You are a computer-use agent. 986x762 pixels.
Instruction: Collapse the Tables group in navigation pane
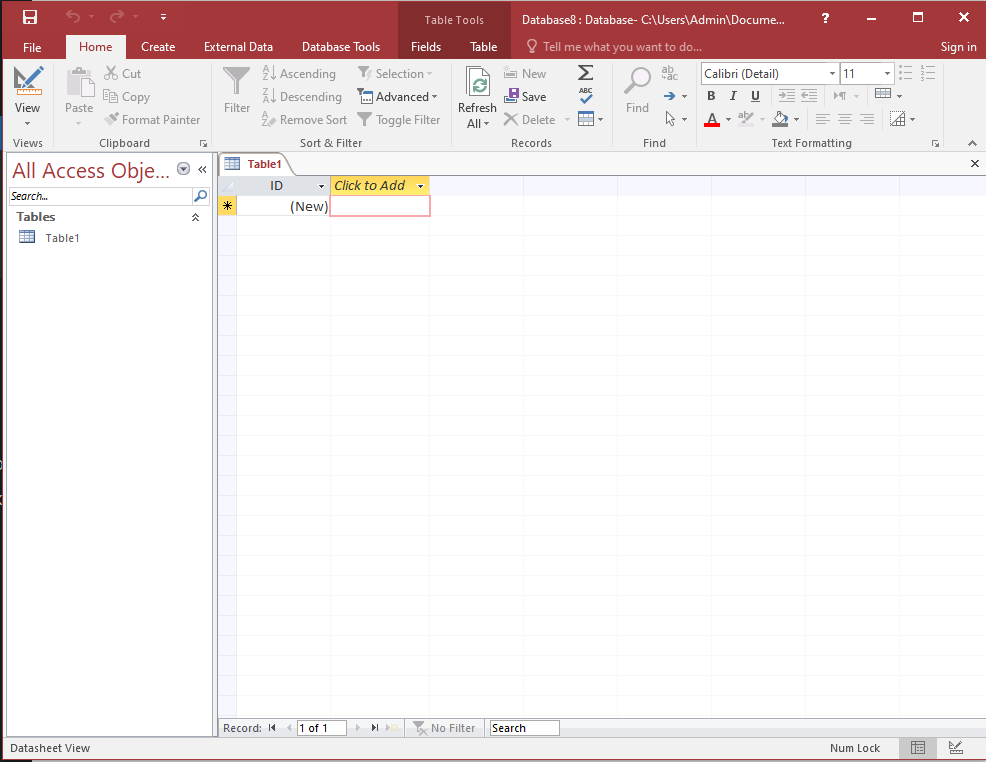click(195, 217)
